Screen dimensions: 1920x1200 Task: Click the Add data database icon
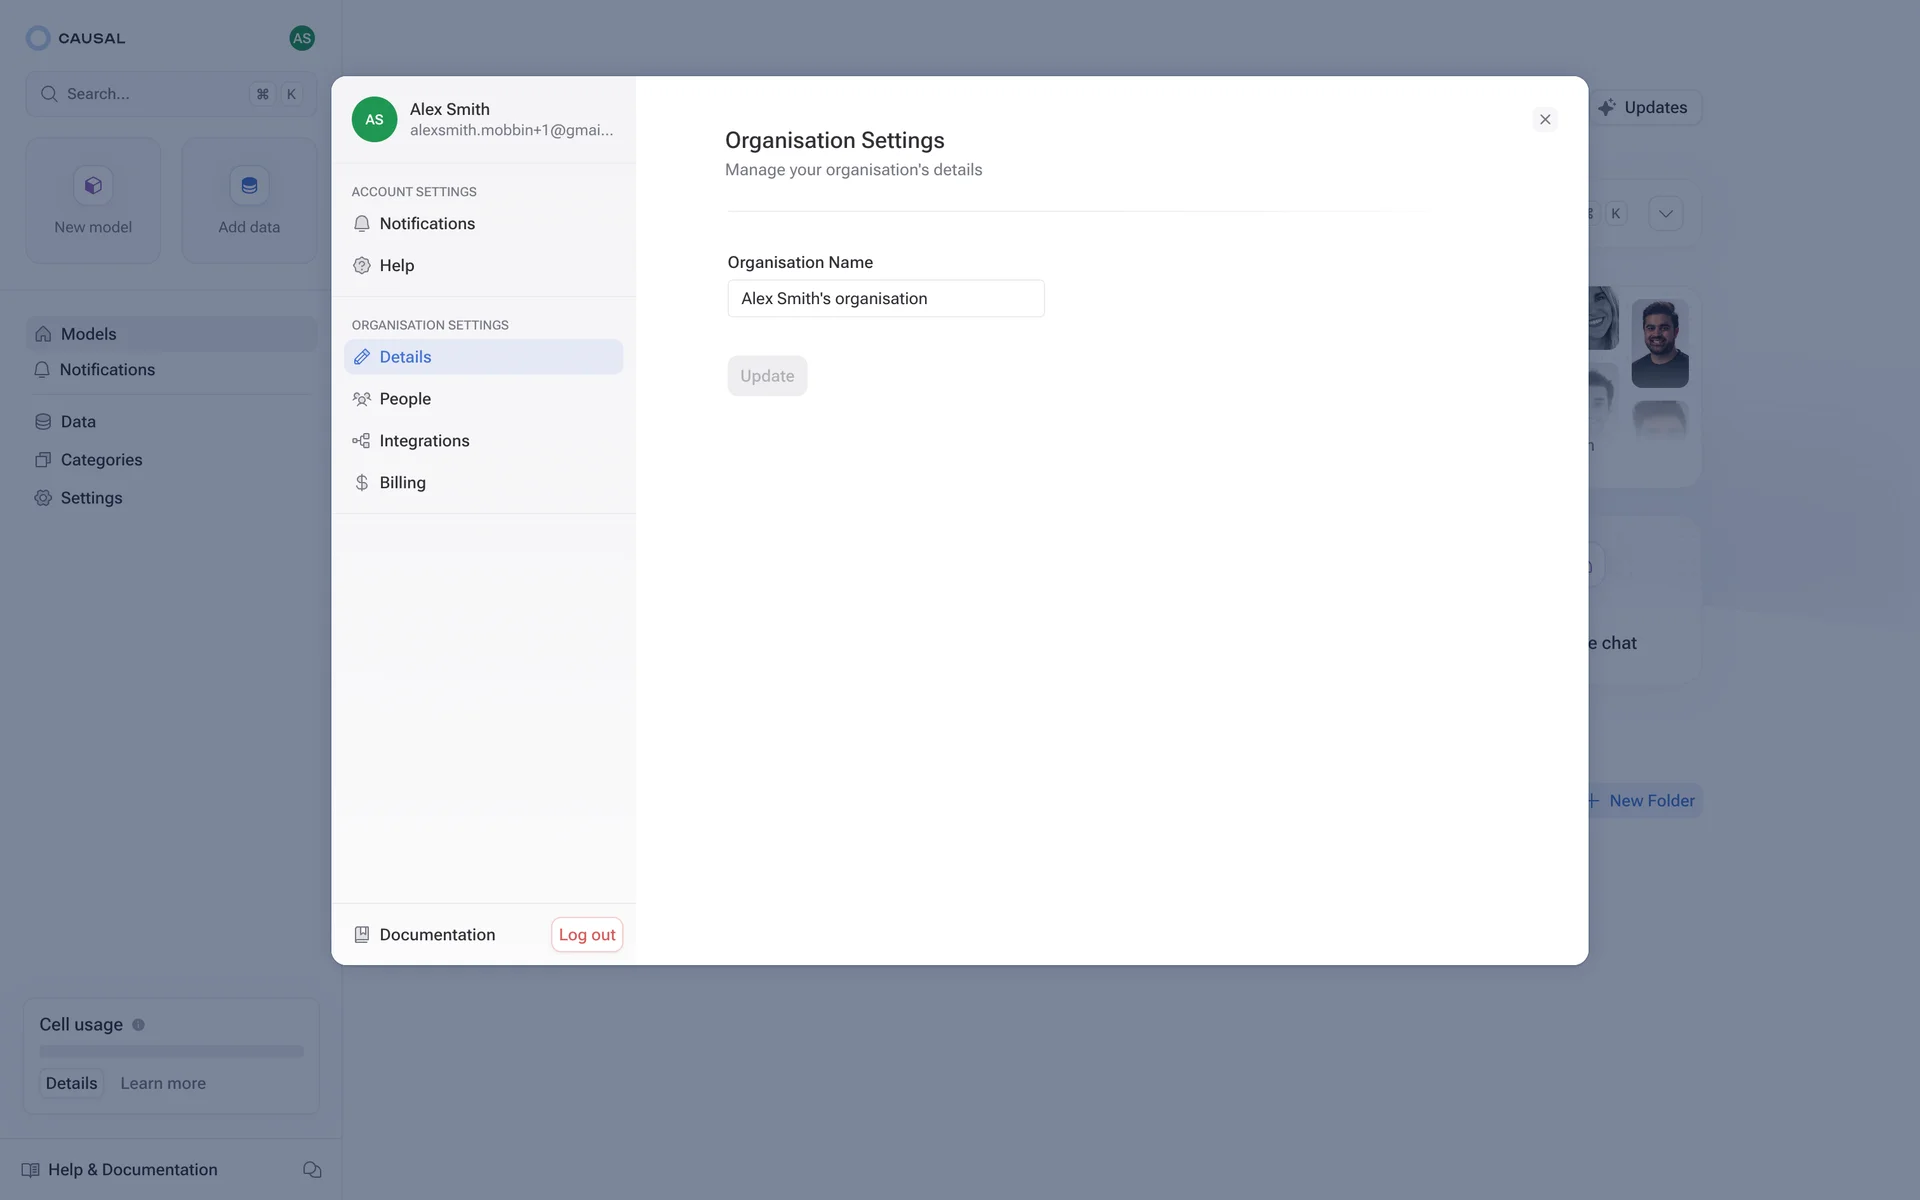(x=249, y=185)
